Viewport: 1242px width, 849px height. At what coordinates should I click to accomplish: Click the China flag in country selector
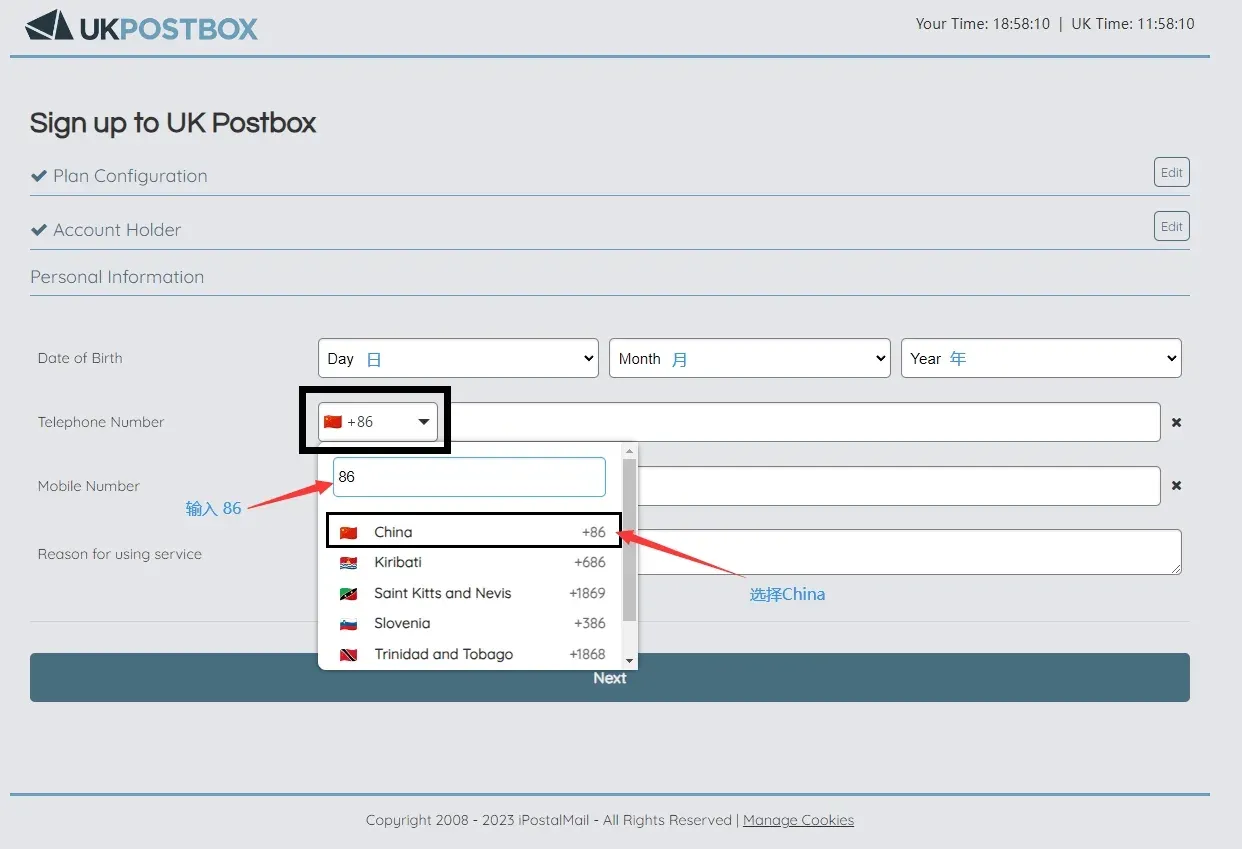pos(333,422)
